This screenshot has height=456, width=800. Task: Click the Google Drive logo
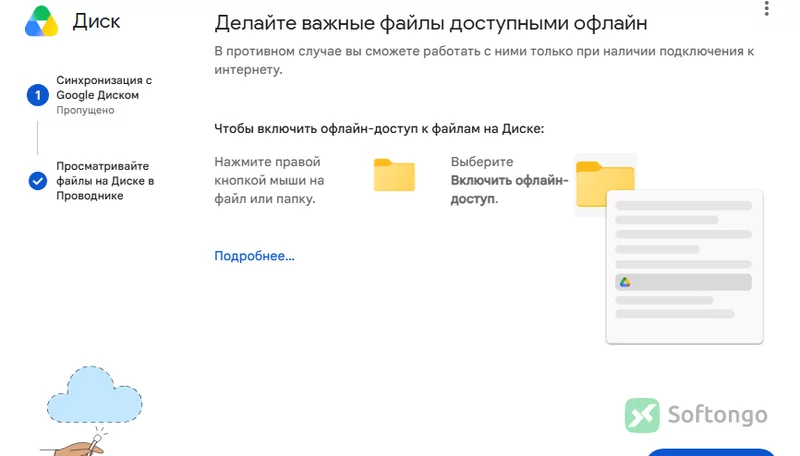pos(41,21)
